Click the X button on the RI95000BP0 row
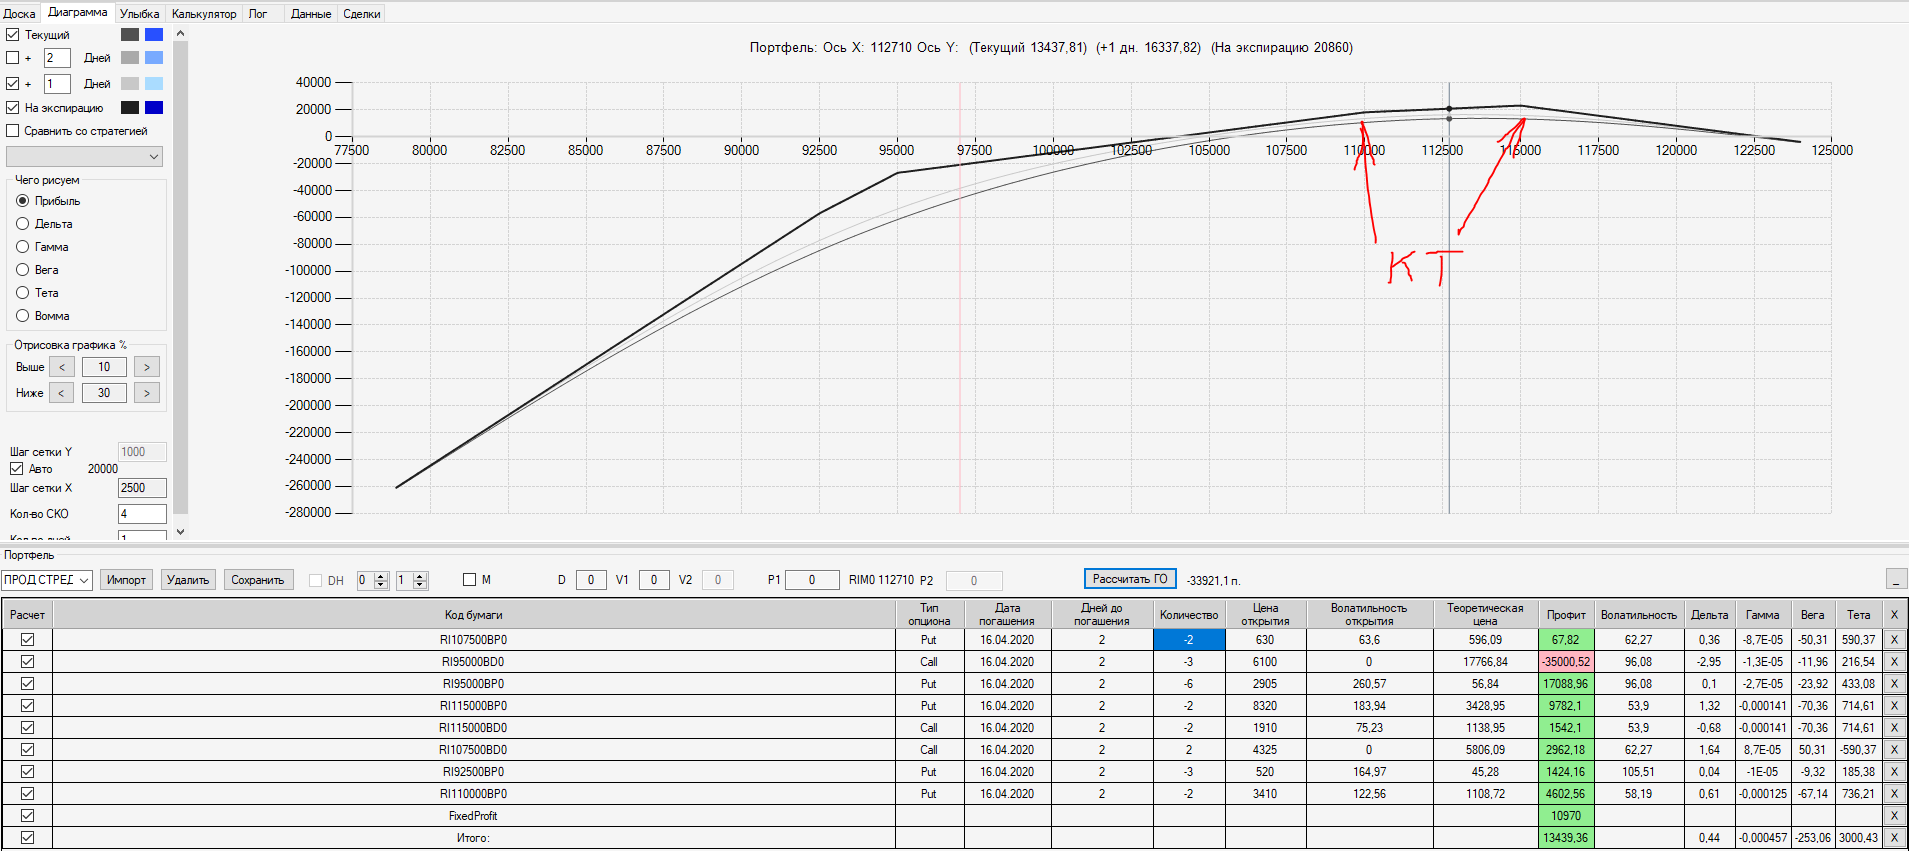This screenshot has height=851, width=1909. [1894, 684]
